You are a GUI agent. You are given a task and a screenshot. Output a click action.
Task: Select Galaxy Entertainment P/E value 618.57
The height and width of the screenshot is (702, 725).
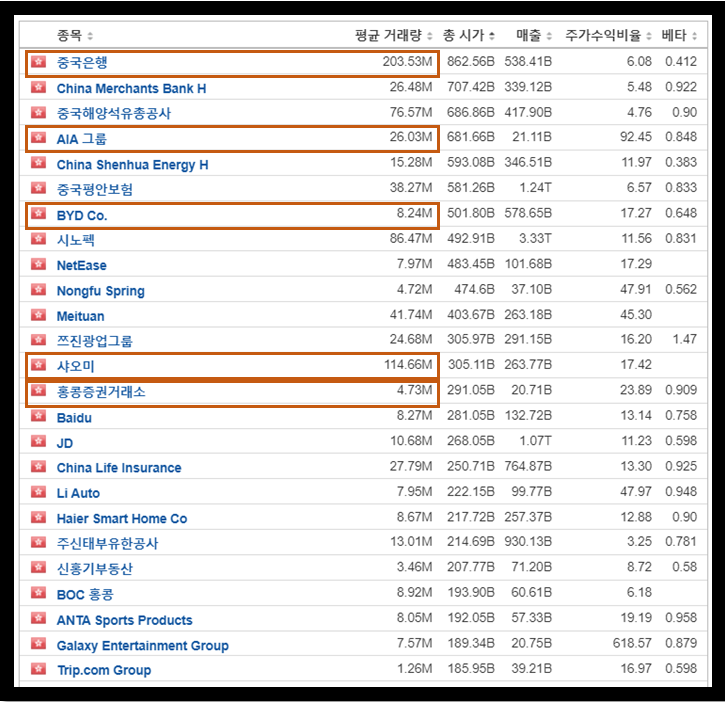point(632,643)
